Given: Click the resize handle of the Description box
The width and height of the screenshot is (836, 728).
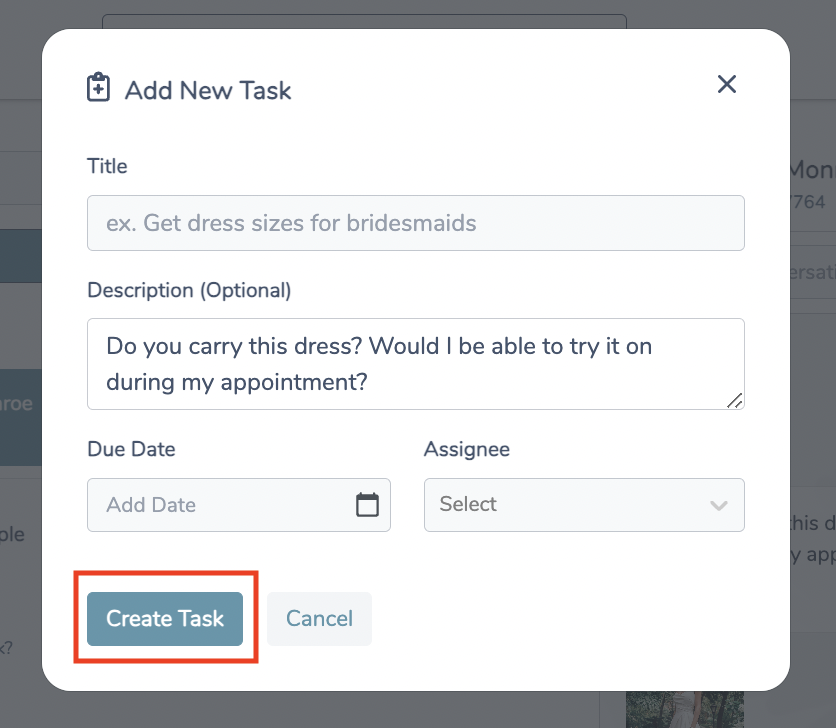Looking at the screenshot, I should tap(735, 400).
